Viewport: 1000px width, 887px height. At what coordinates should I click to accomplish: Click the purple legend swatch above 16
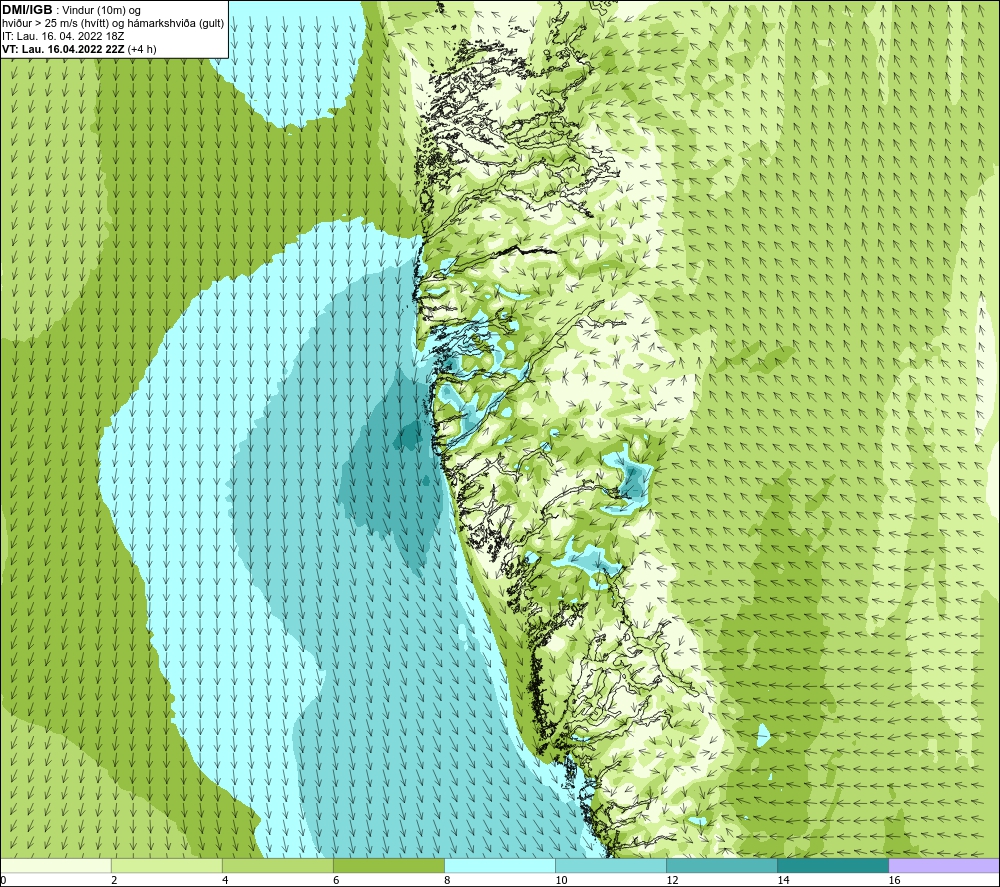click(944, 865)
